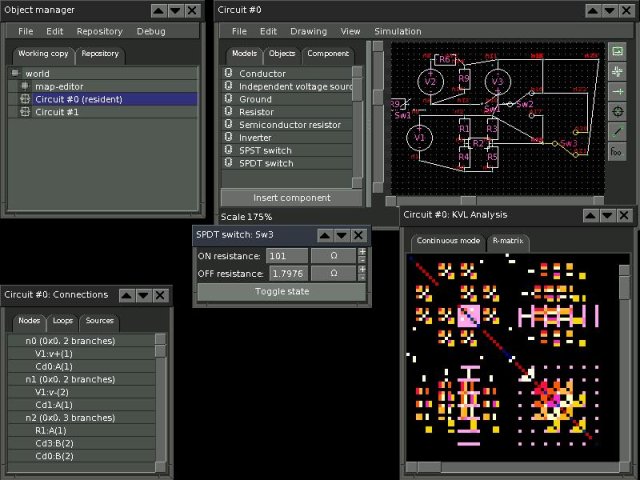The height and width of the screenshot is (480, 640).
Task: Click the map-editor object icon
Action: click(x=25, y=86)
